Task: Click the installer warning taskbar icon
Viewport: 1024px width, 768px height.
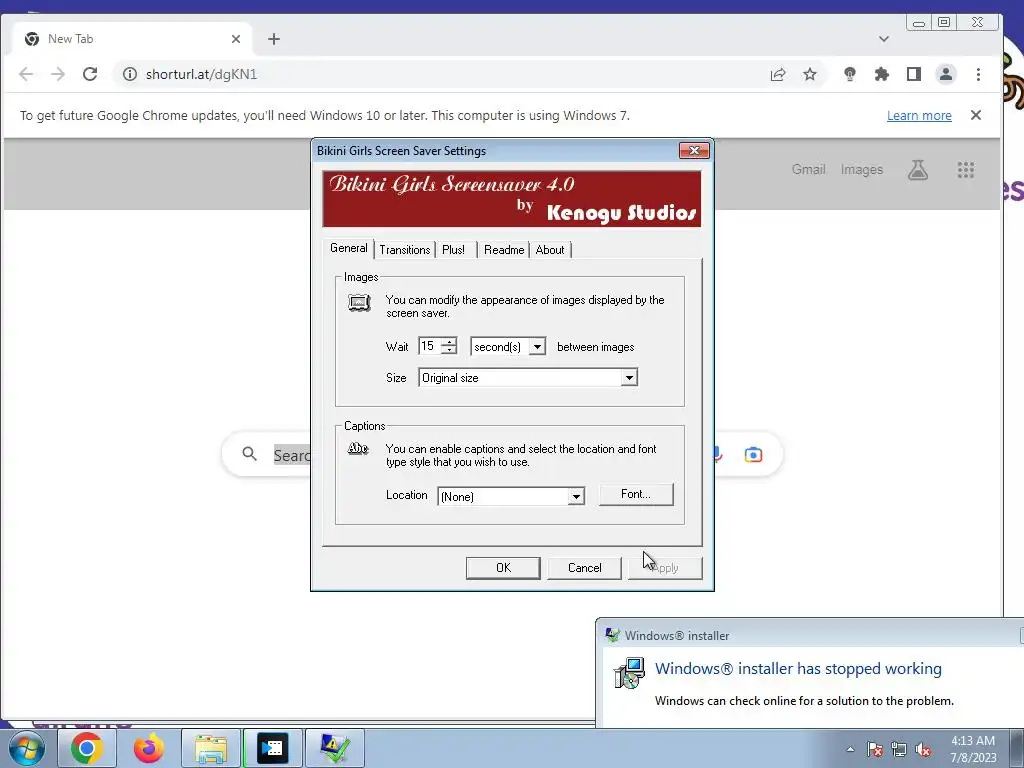Action: click(335, 748)
